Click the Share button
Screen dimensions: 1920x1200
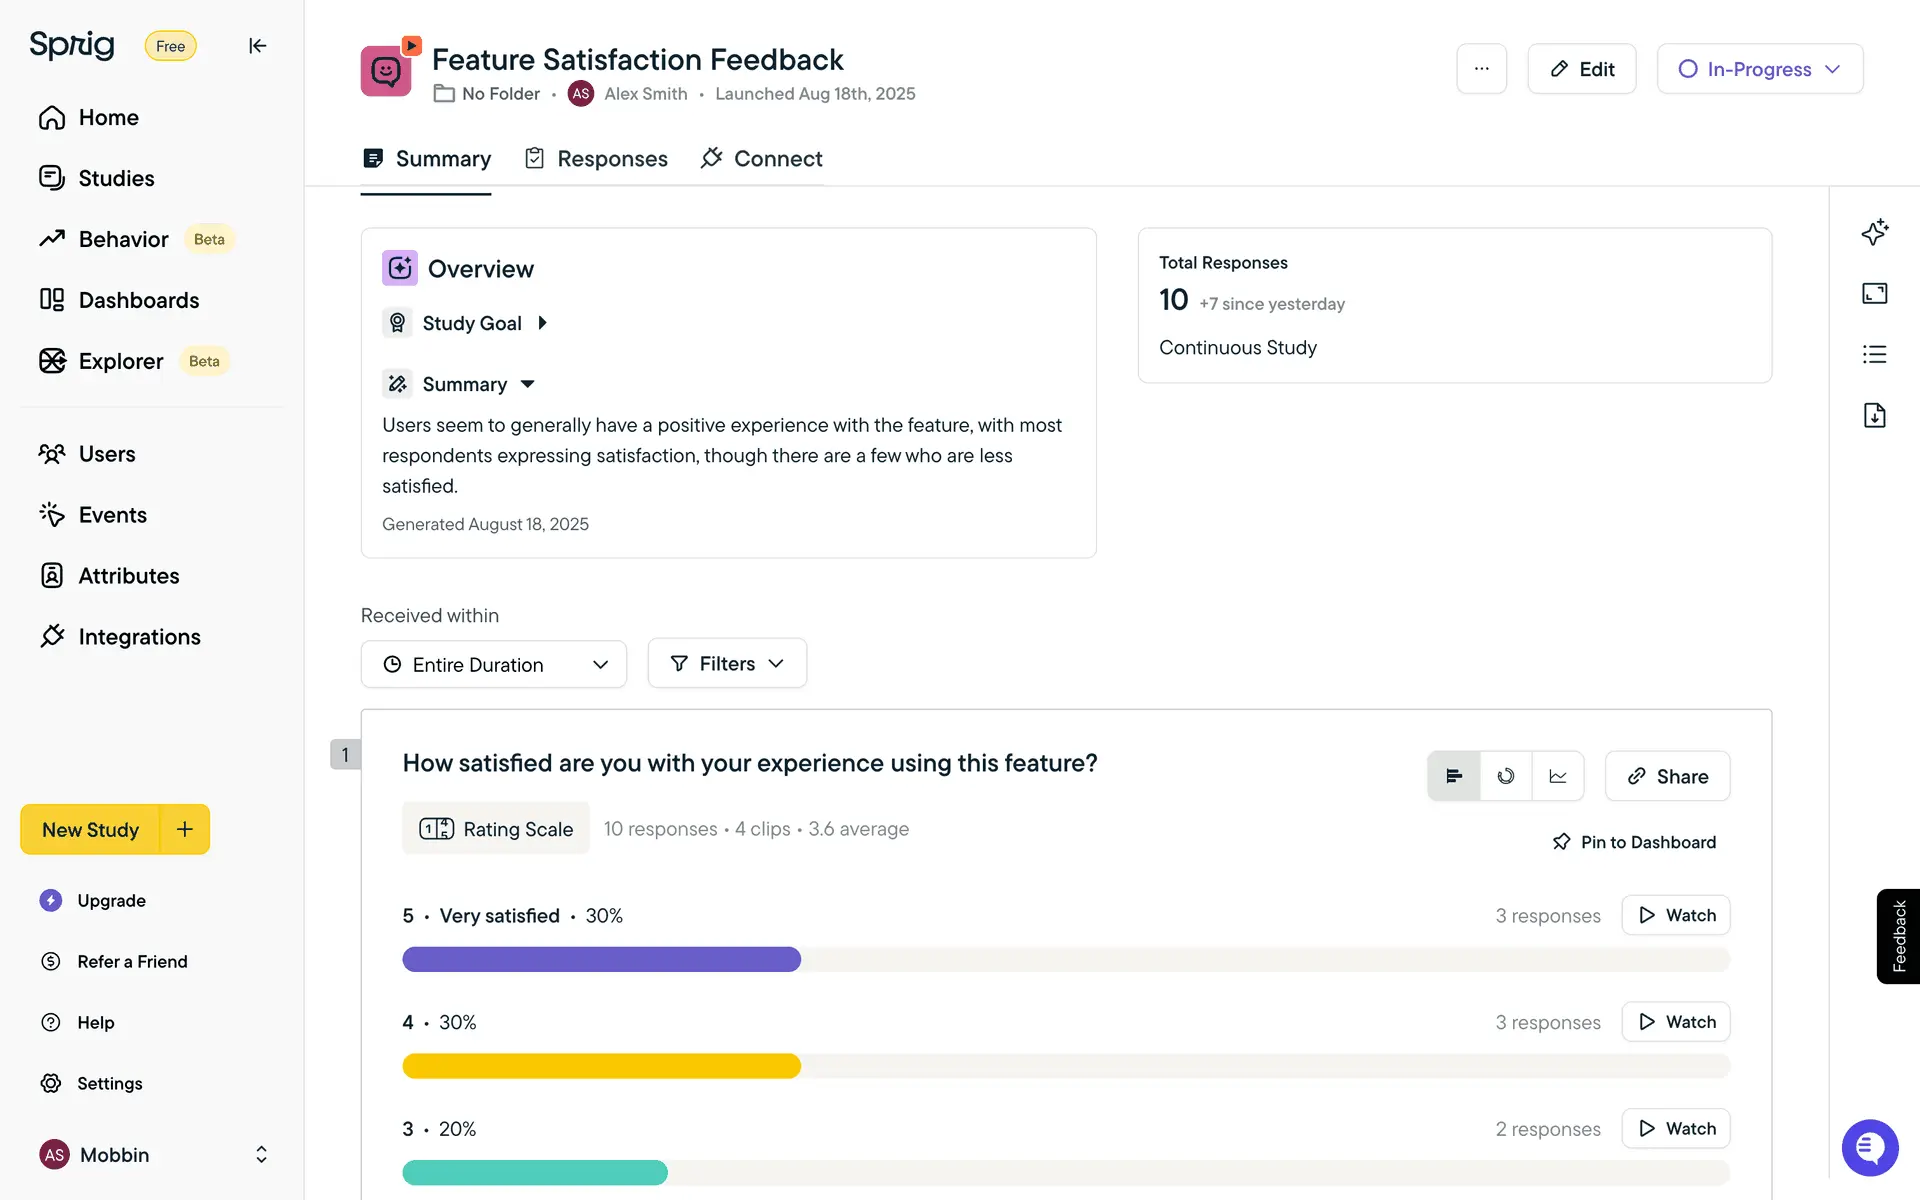[1667, 776]
